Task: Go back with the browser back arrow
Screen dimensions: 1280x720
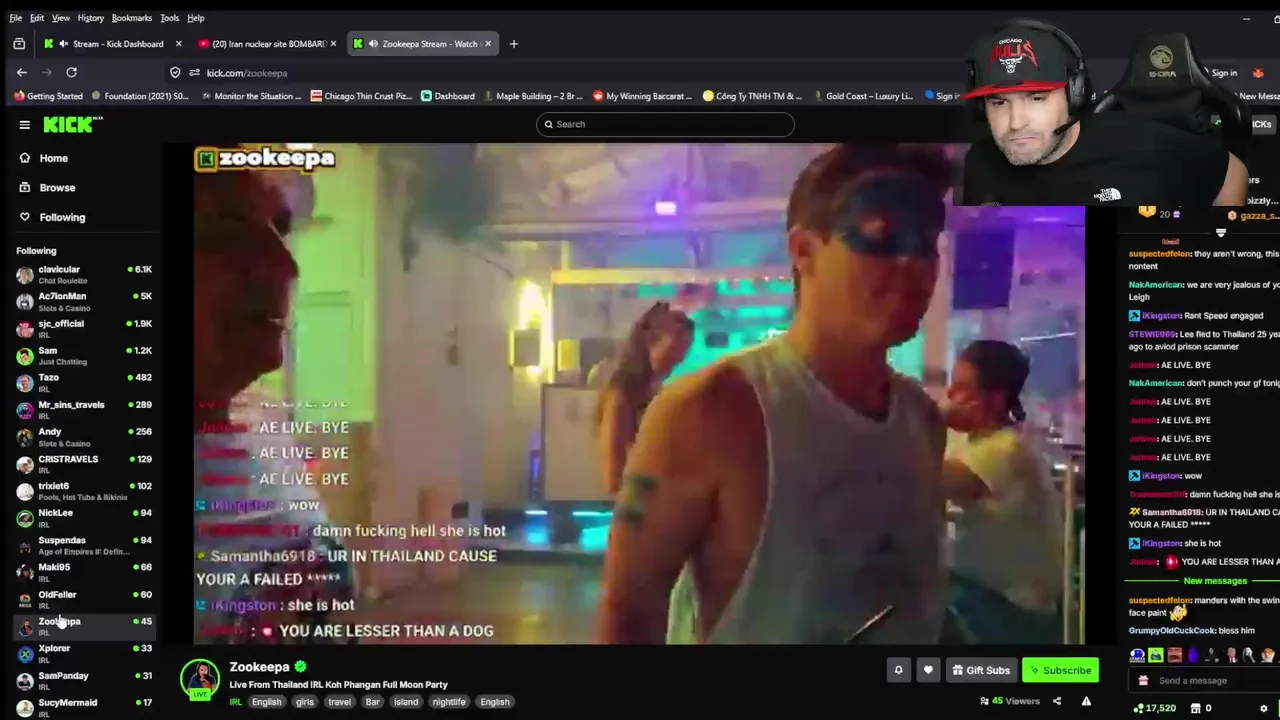Action: click(x=22, y=72)
